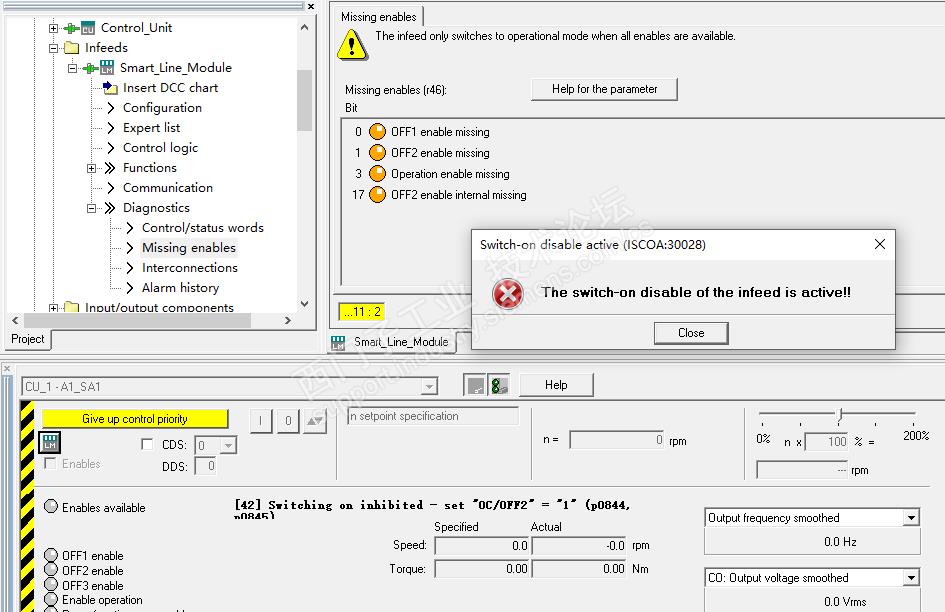The height and width of the screenshot is (612, 945).
Task: Open the Output frequency smoothed dropdown
Action: pyautogui.click(x=911, y=518)
